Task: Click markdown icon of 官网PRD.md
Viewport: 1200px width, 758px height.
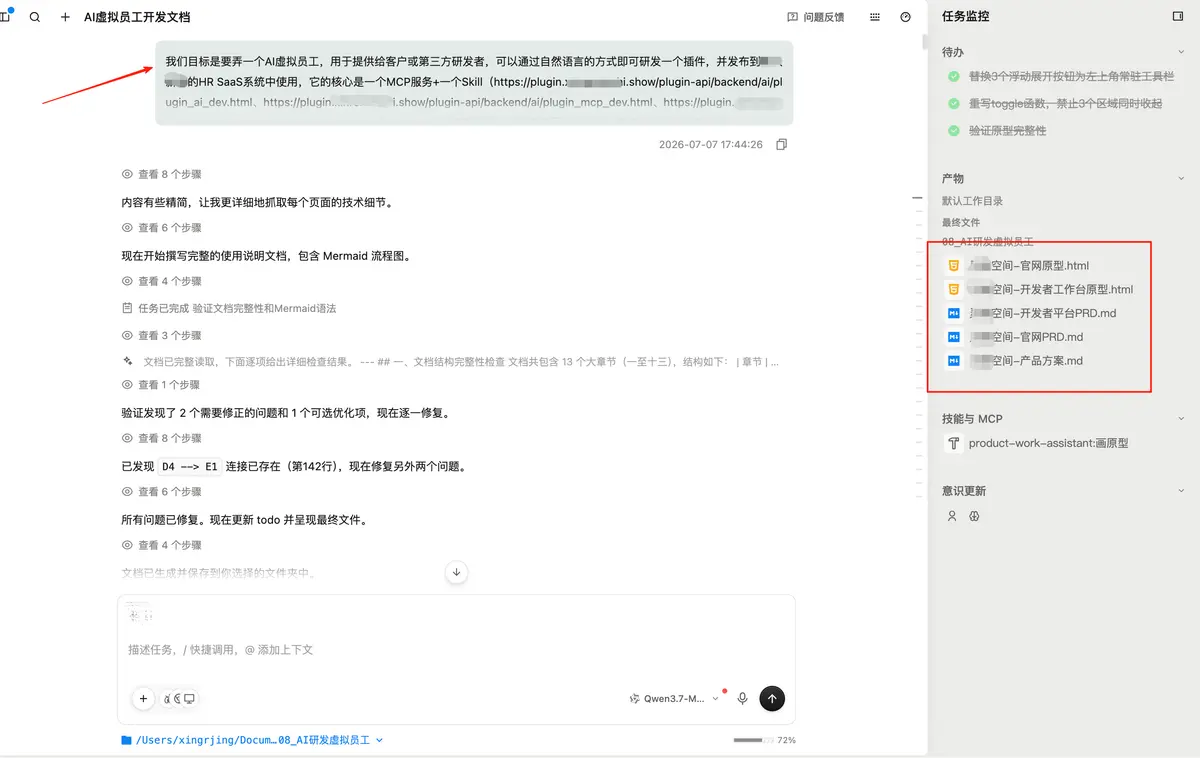Action: (x=954, y=337)
